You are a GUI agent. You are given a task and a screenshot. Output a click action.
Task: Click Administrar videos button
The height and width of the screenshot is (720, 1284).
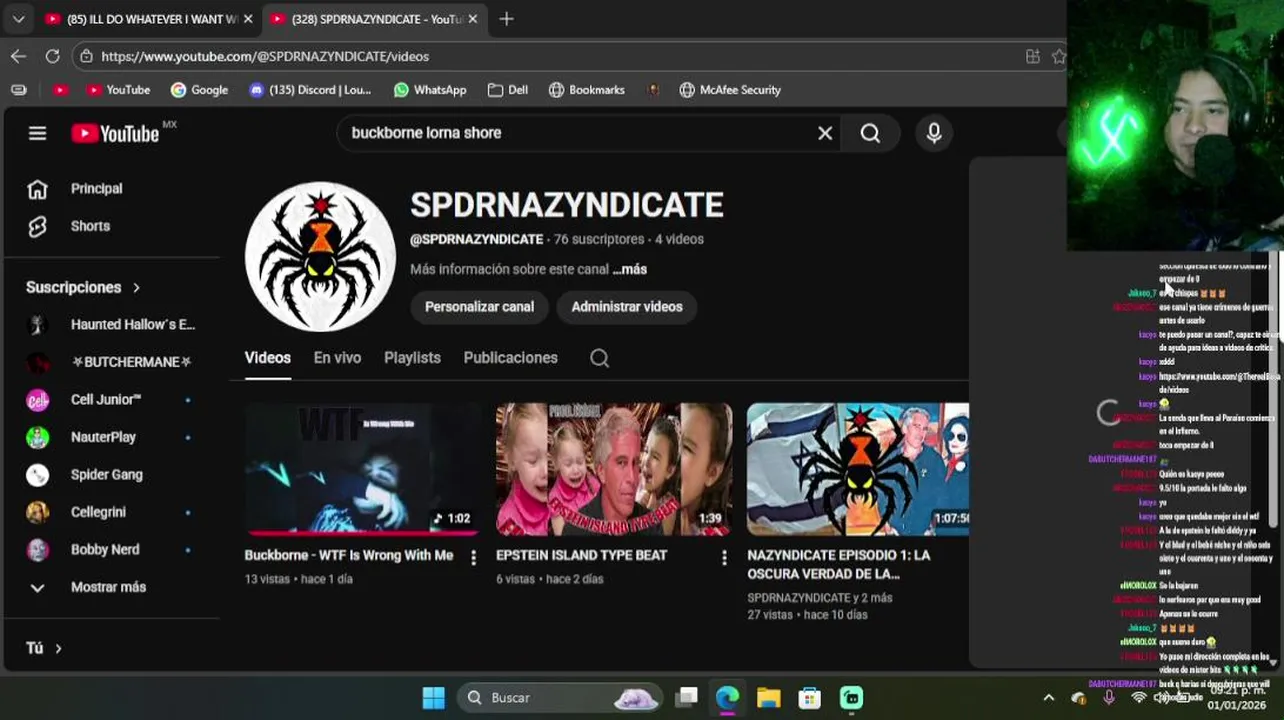tap(627, 307)
